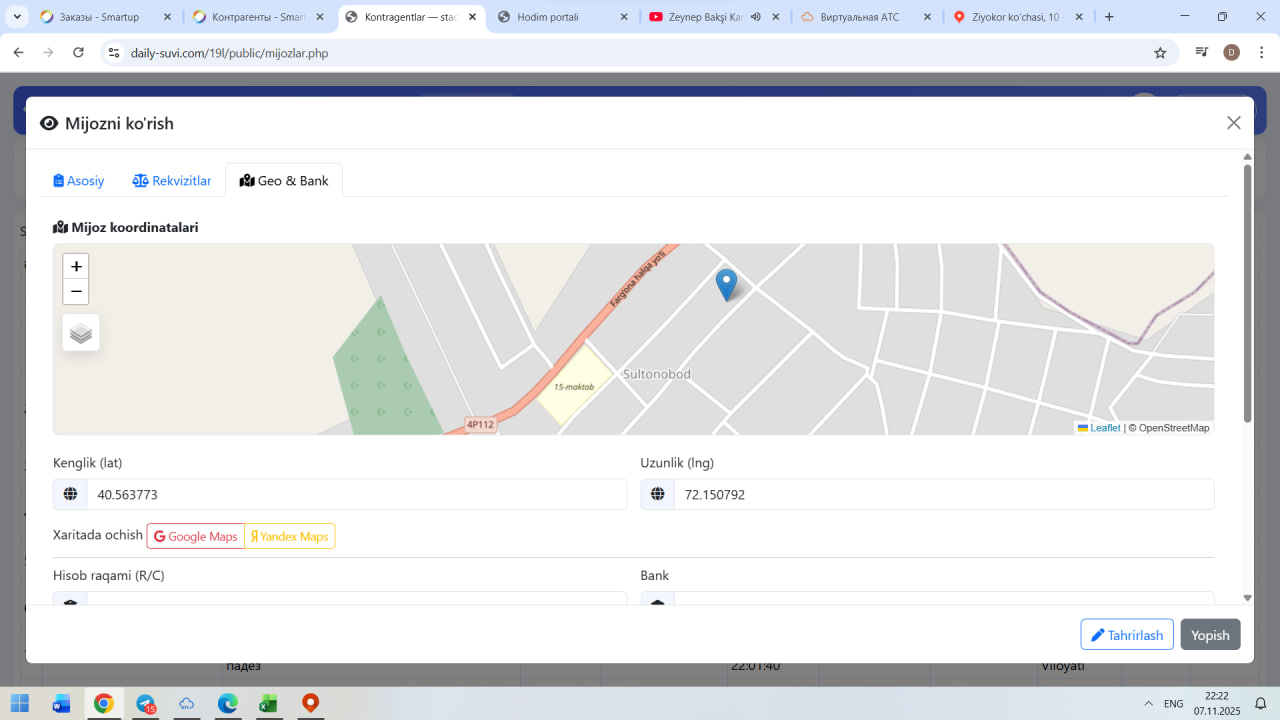1280x720 pixels.
Task: Click scroll-down arrow of dialog scrollbar
Action: pyautogui.click(x=1247, y=598)
